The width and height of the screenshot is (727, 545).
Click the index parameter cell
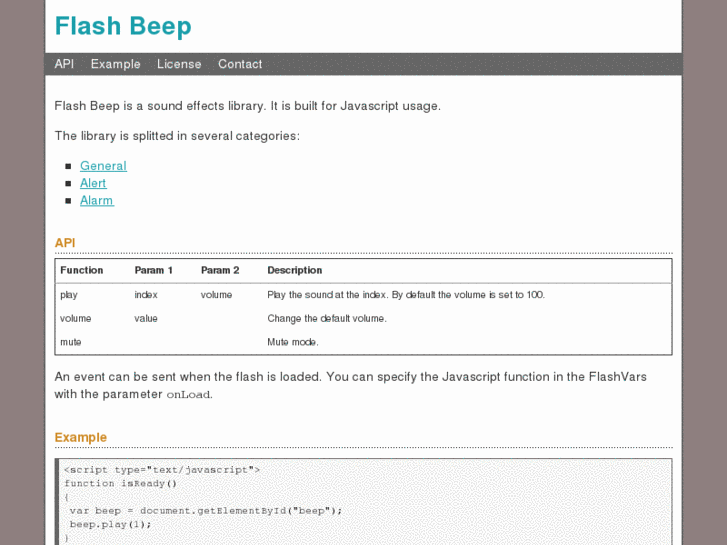point(146,295)
